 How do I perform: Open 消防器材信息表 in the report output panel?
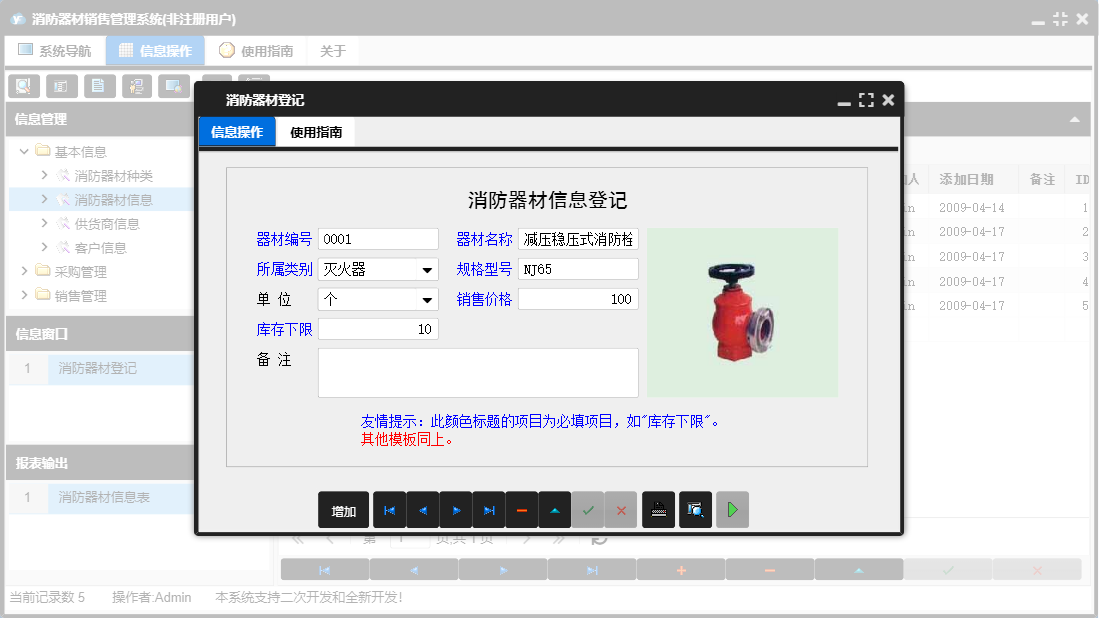104,497
